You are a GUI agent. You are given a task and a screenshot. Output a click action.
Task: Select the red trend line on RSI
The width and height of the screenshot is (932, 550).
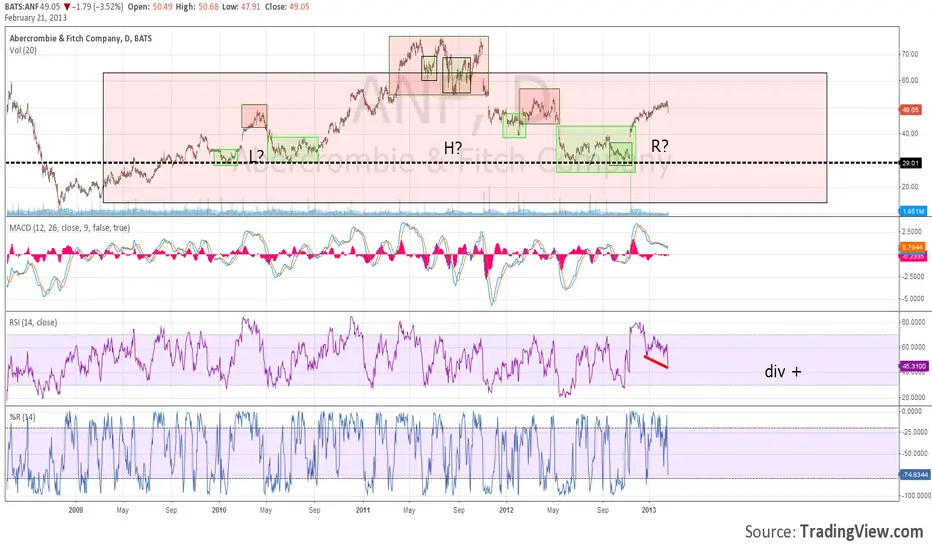click(x=656, y=362)
